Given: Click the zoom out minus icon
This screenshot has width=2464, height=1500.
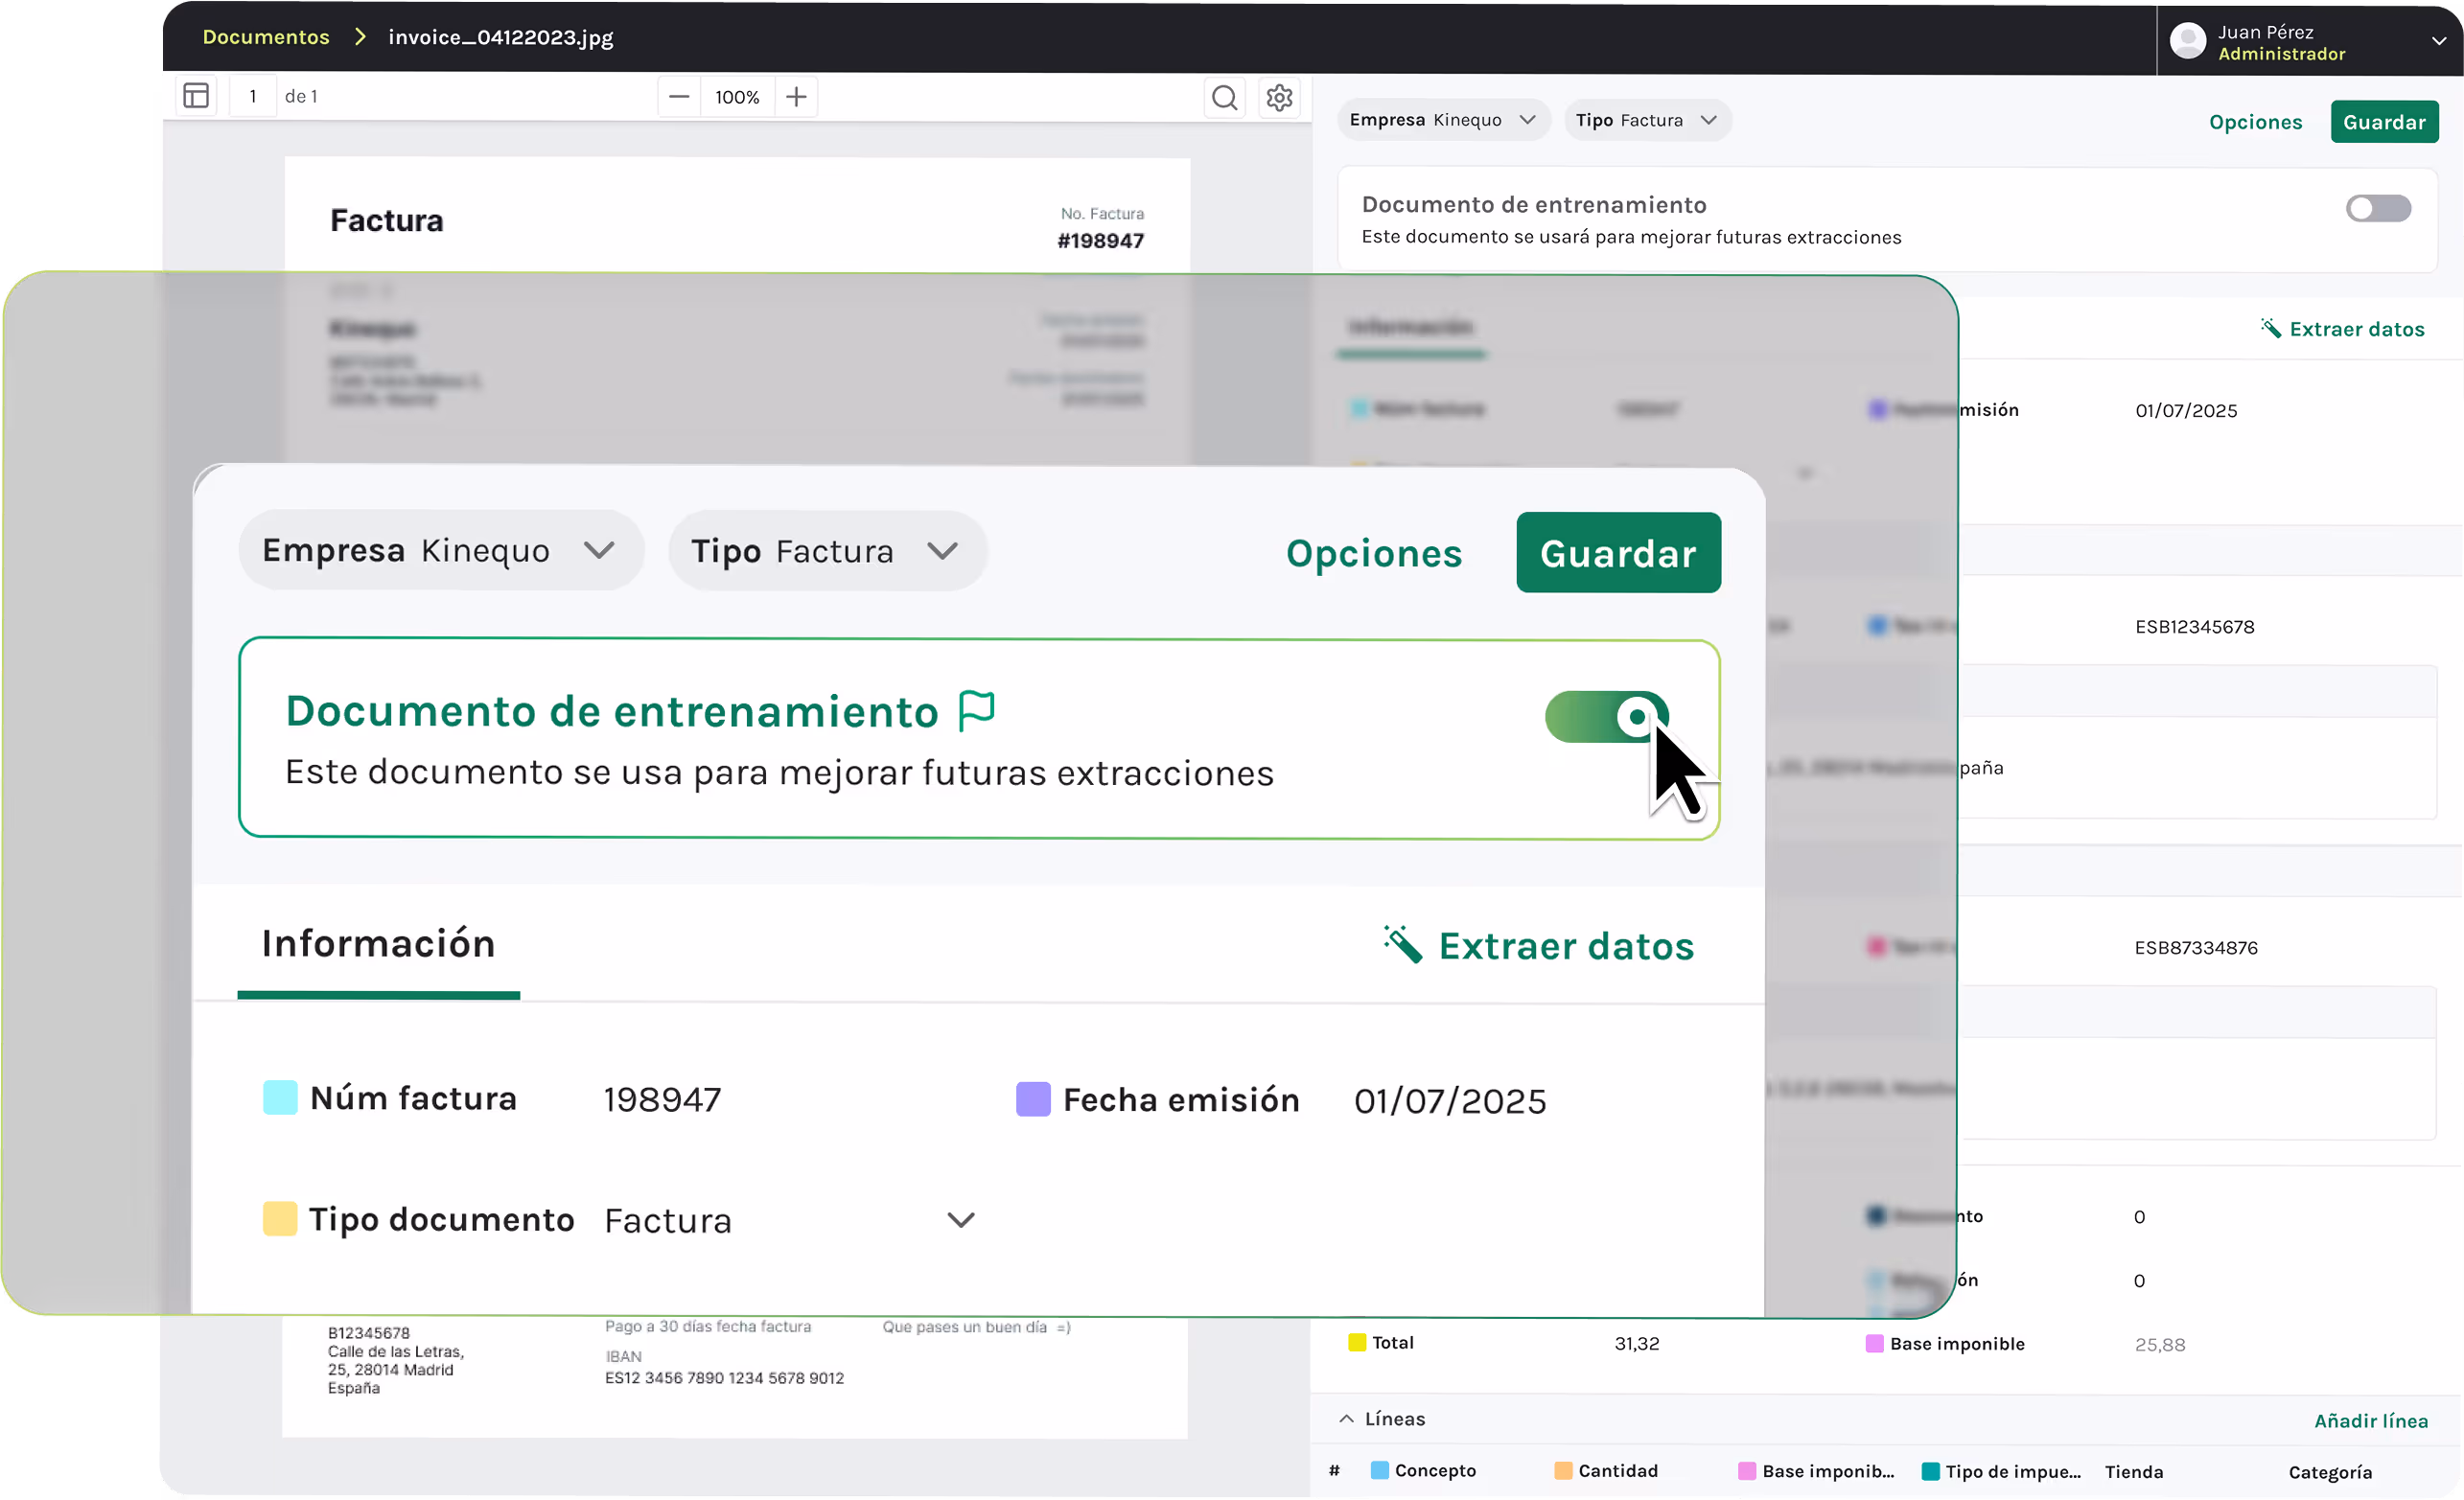Looking at the screenshot, I should pos(679,97).
